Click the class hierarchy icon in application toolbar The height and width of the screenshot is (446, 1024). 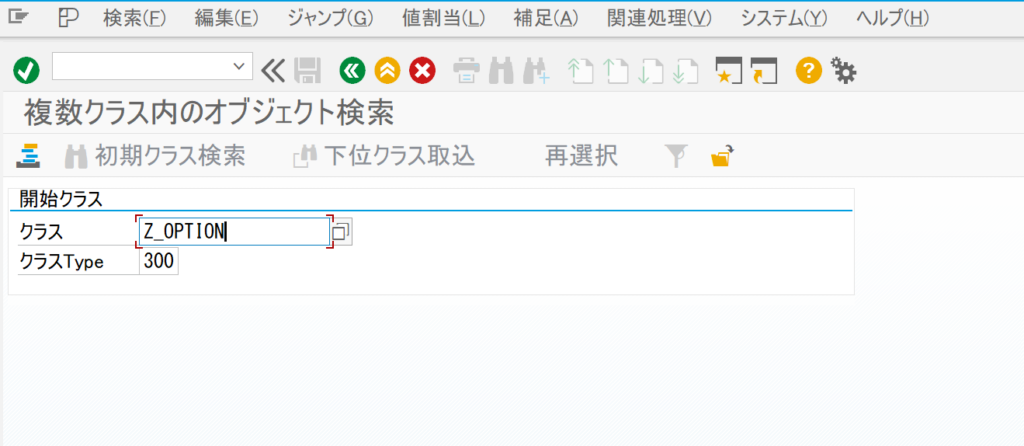coord(28,156)
